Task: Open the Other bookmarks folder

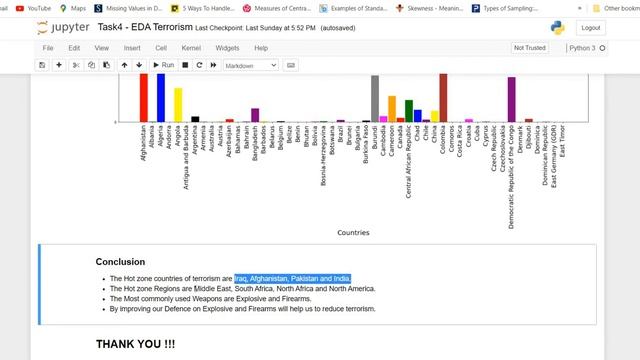Action: point(616,8)
